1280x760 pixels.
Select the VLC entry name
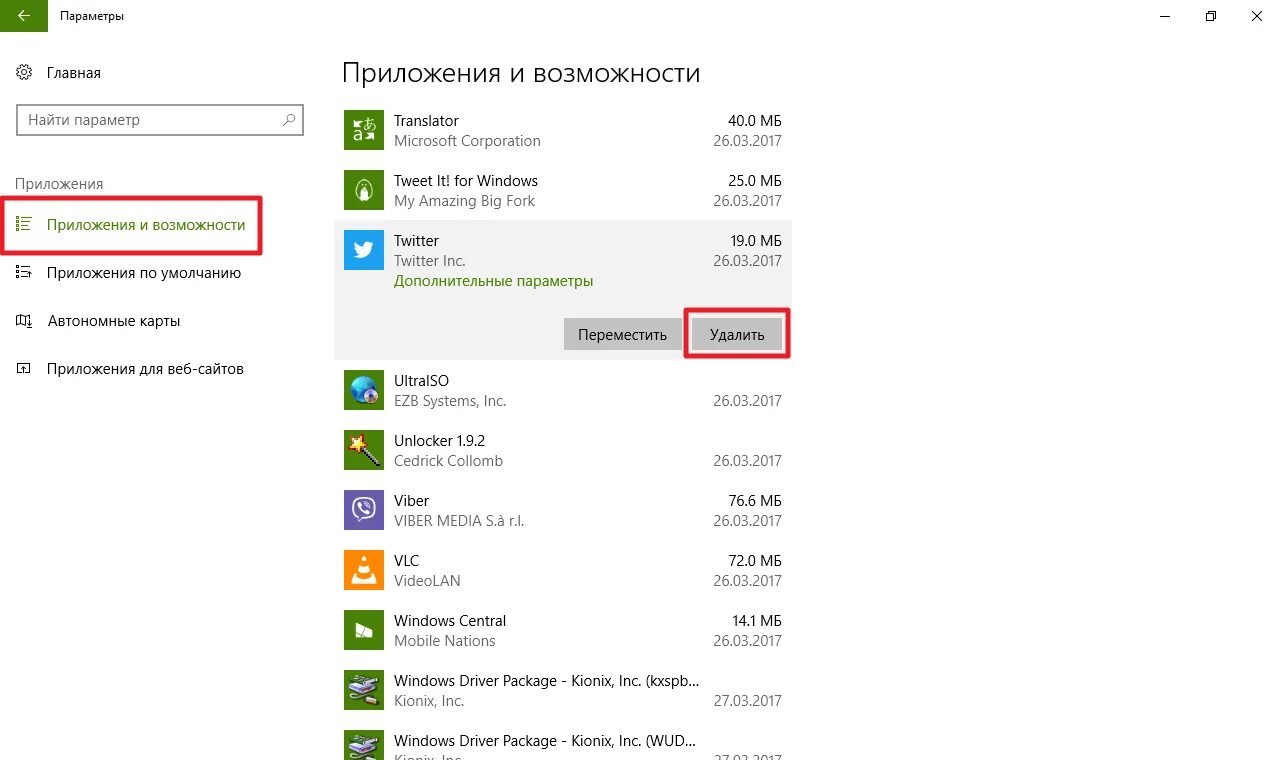407,561
